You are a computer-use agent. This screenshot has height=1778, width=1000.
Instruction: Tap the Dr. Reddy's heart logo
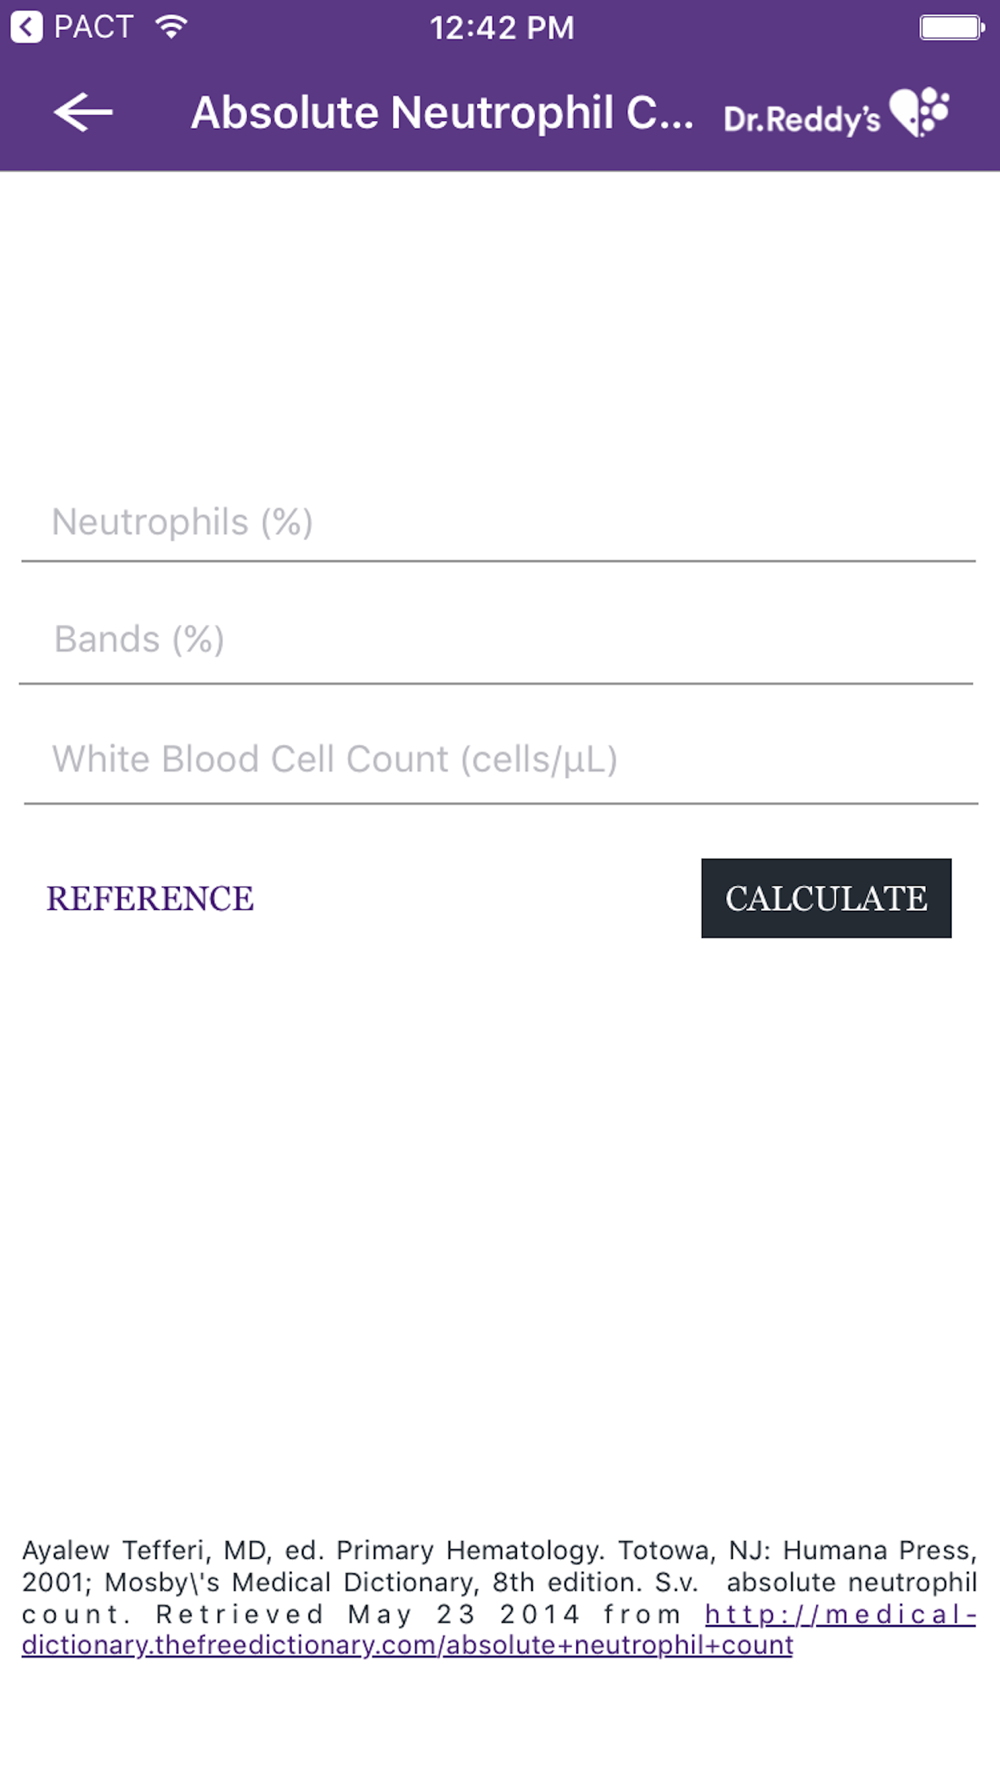[x=919, y=112]
